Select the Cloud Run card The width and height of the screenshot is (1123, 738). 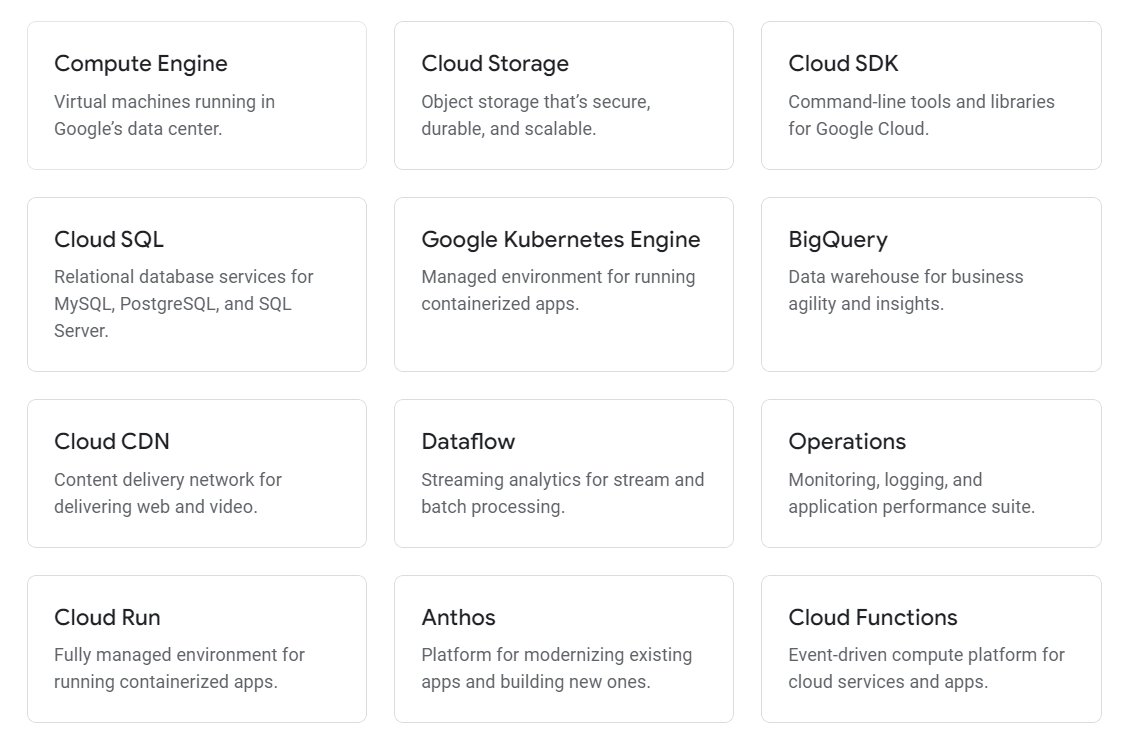pos(197,648)
